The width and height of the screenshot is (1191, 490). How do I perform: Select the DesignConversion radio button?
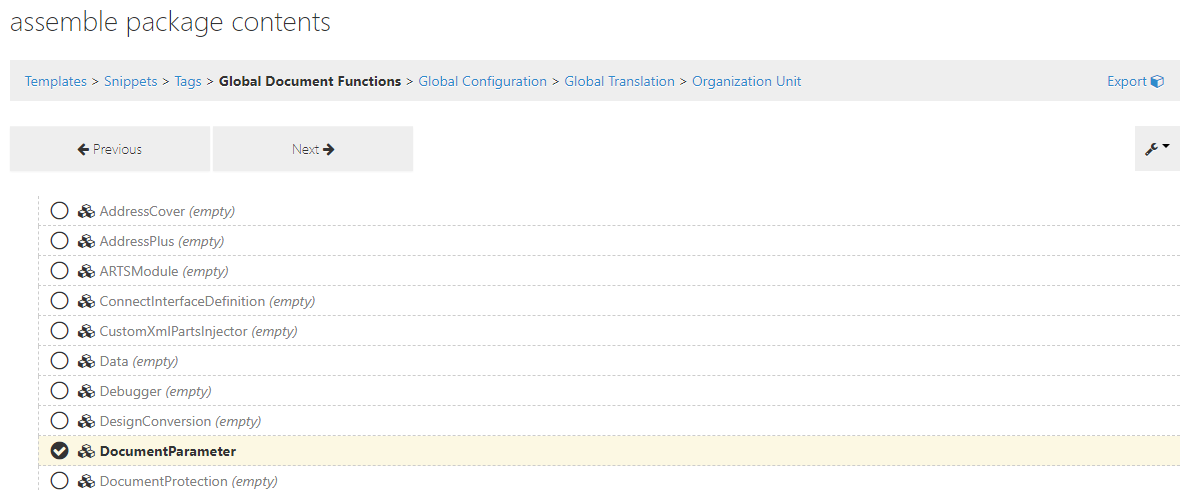59,421
